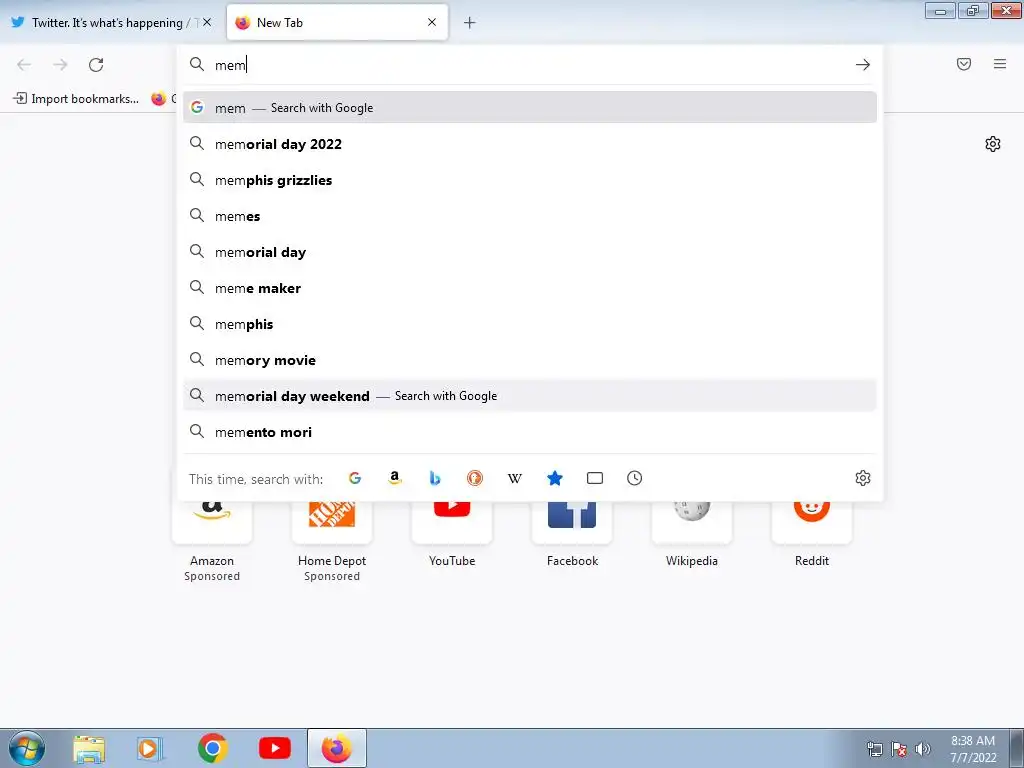
Task: Select the 'memphis' suggestion
Action: click(530, 324)
